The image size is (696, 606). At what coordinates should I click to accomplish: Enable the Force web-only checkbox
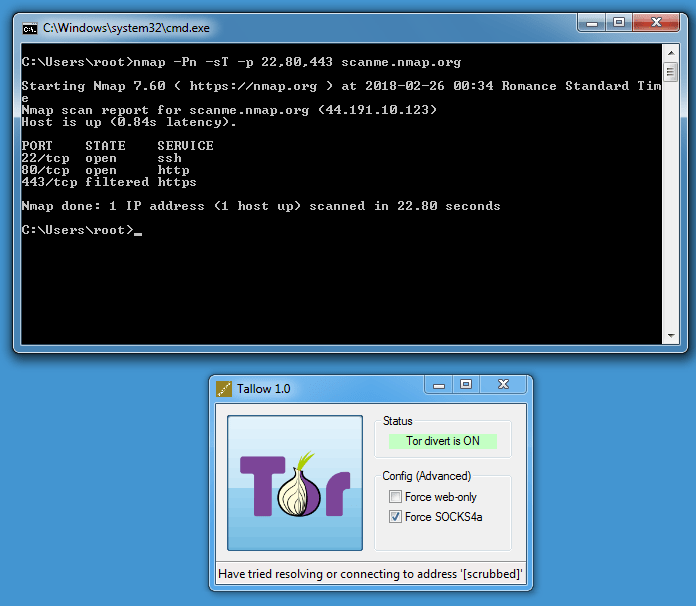[396, 497]
